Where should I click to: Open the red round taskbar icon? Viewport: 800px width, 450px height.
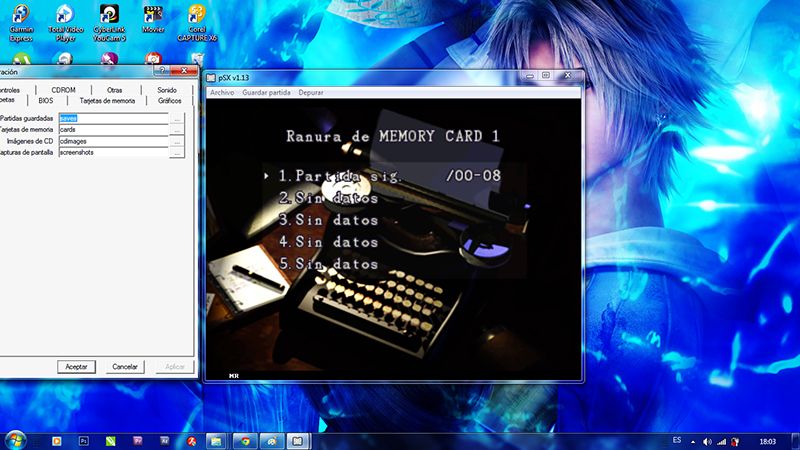pos(191,441)
